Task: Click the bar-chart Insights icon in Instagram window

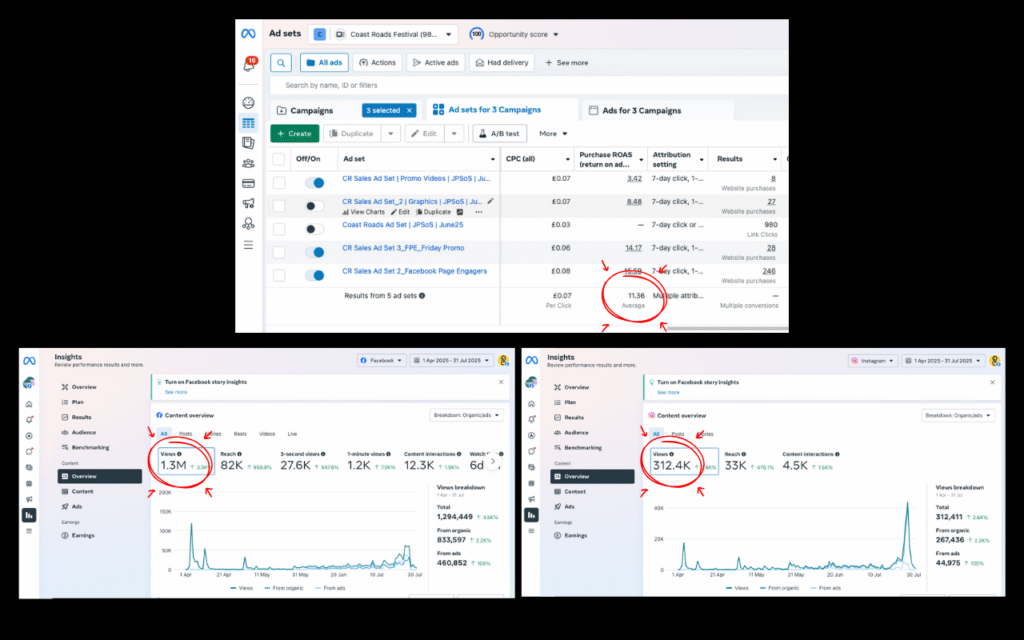Action: (x=531, y=515)
